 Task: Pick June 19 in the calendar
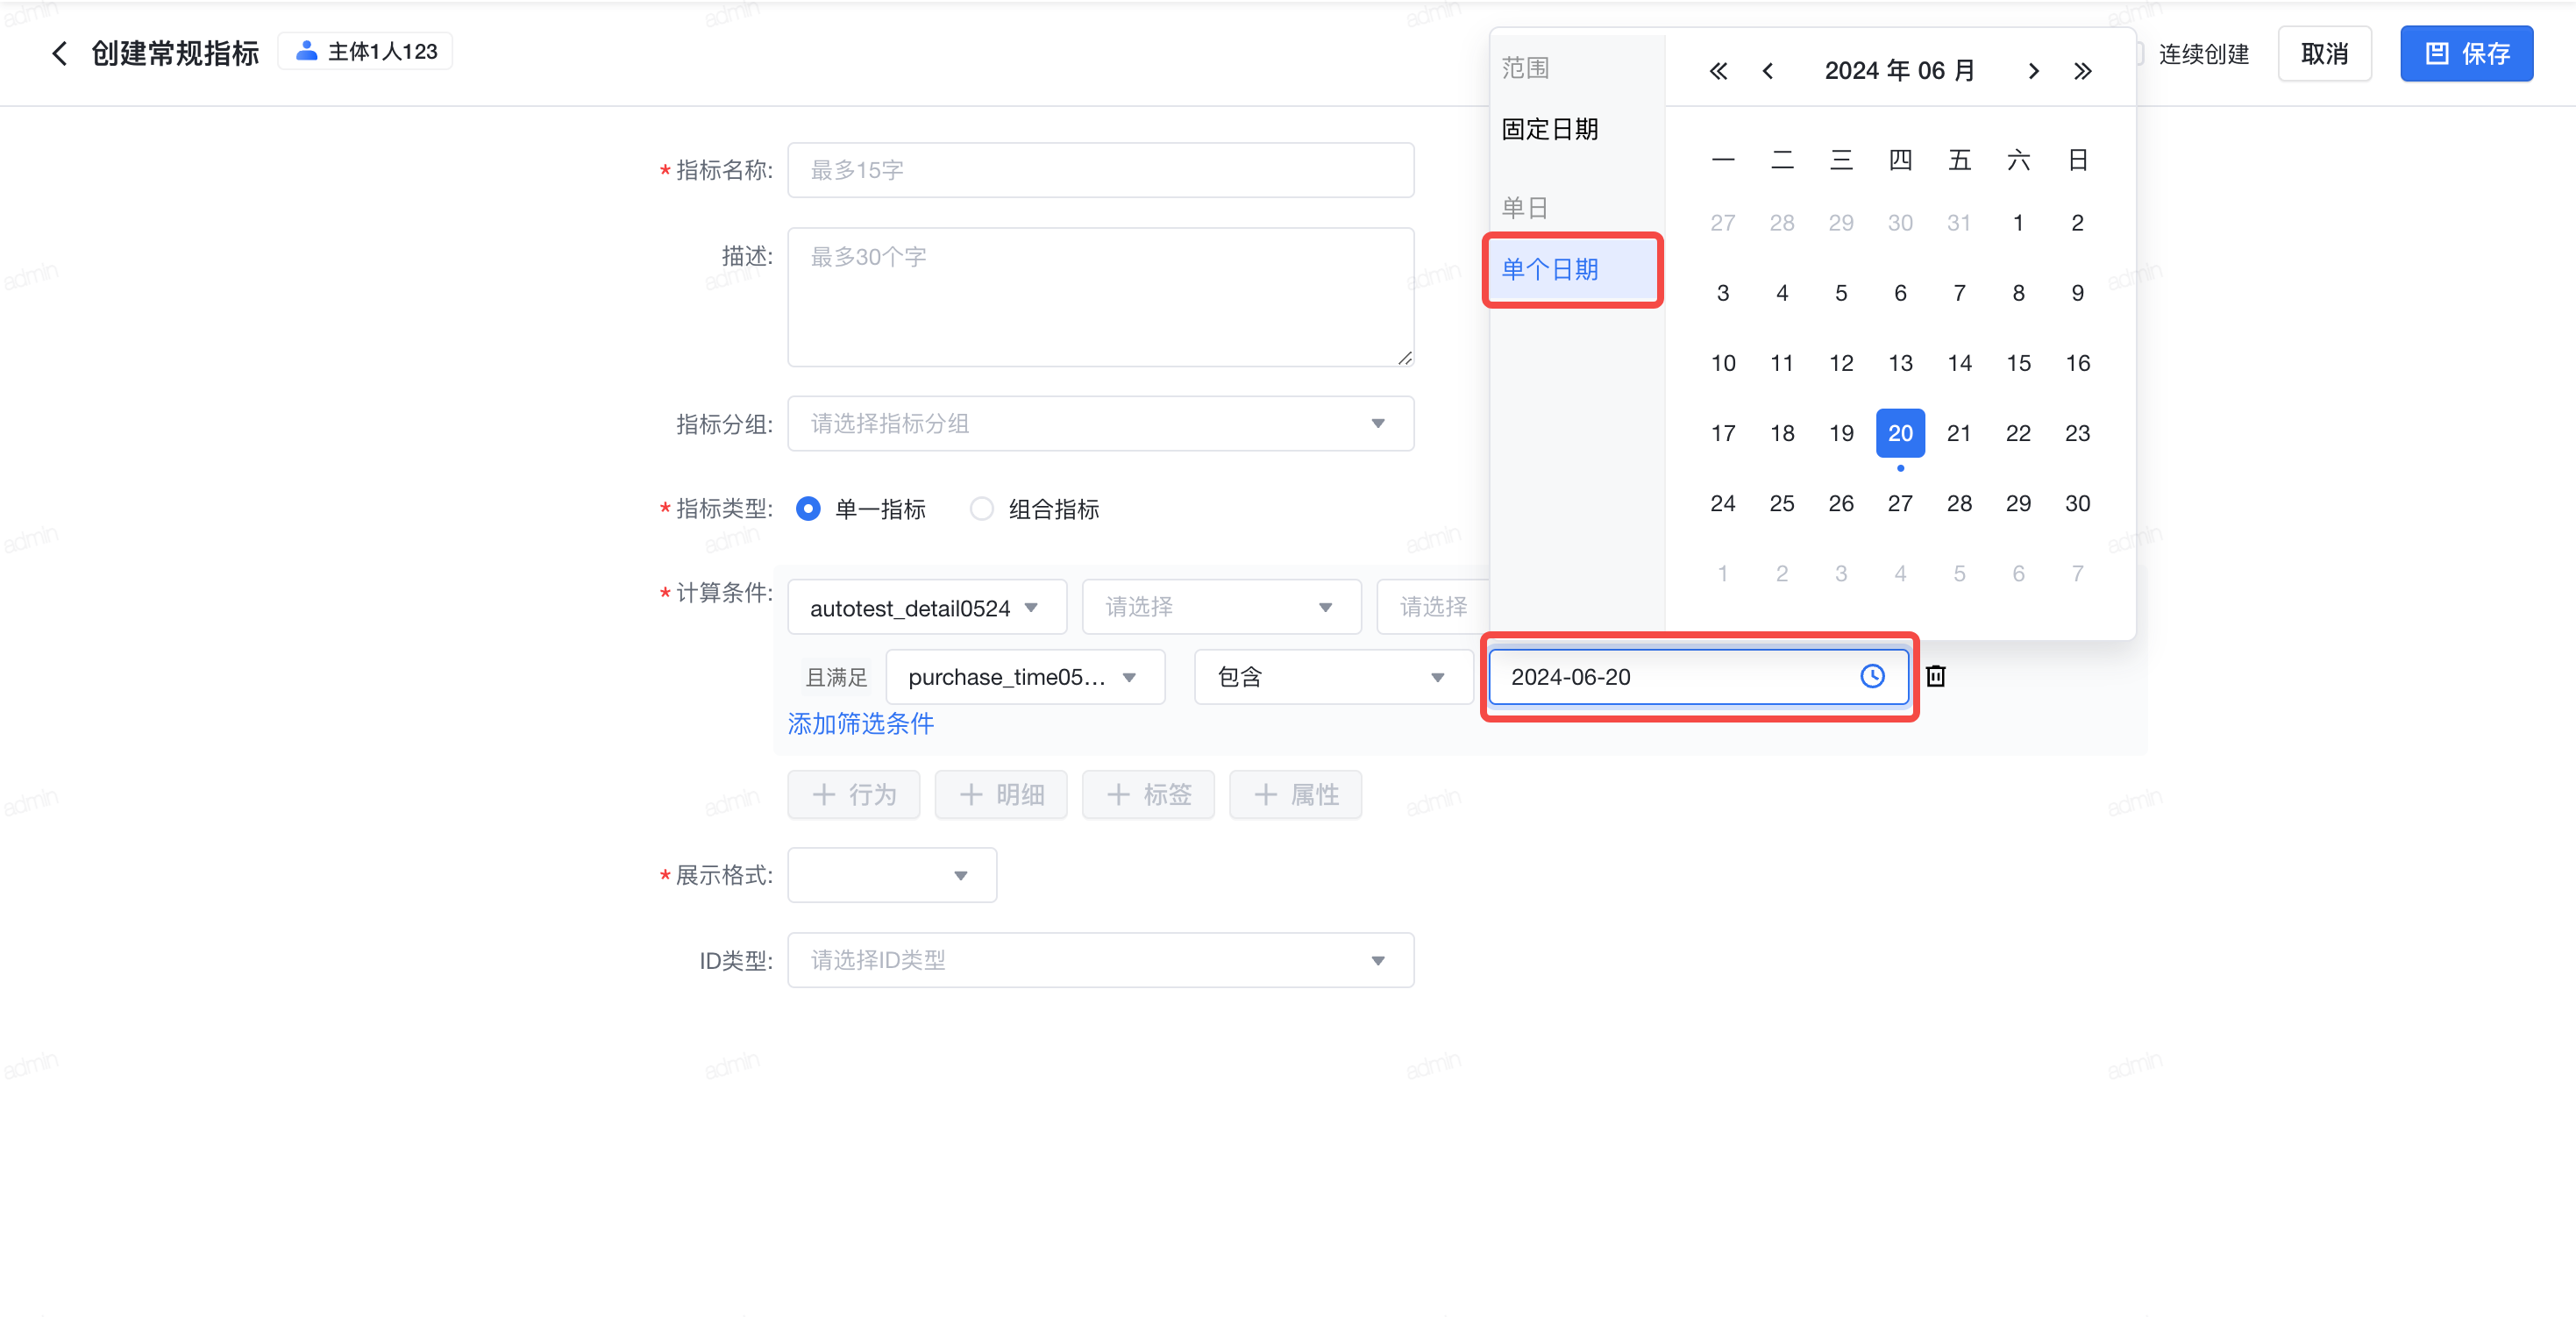(x=1841, y=433)
